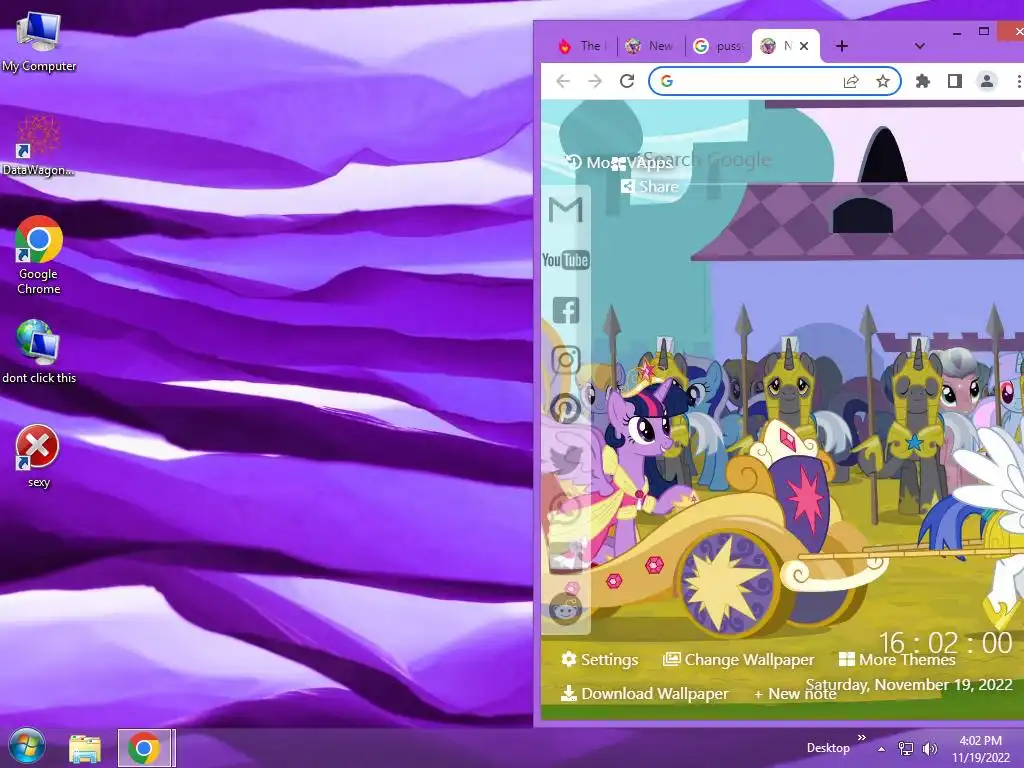1024x768 pixels.
Task: Open a new tab with the plus button
Action: (842, 46)
